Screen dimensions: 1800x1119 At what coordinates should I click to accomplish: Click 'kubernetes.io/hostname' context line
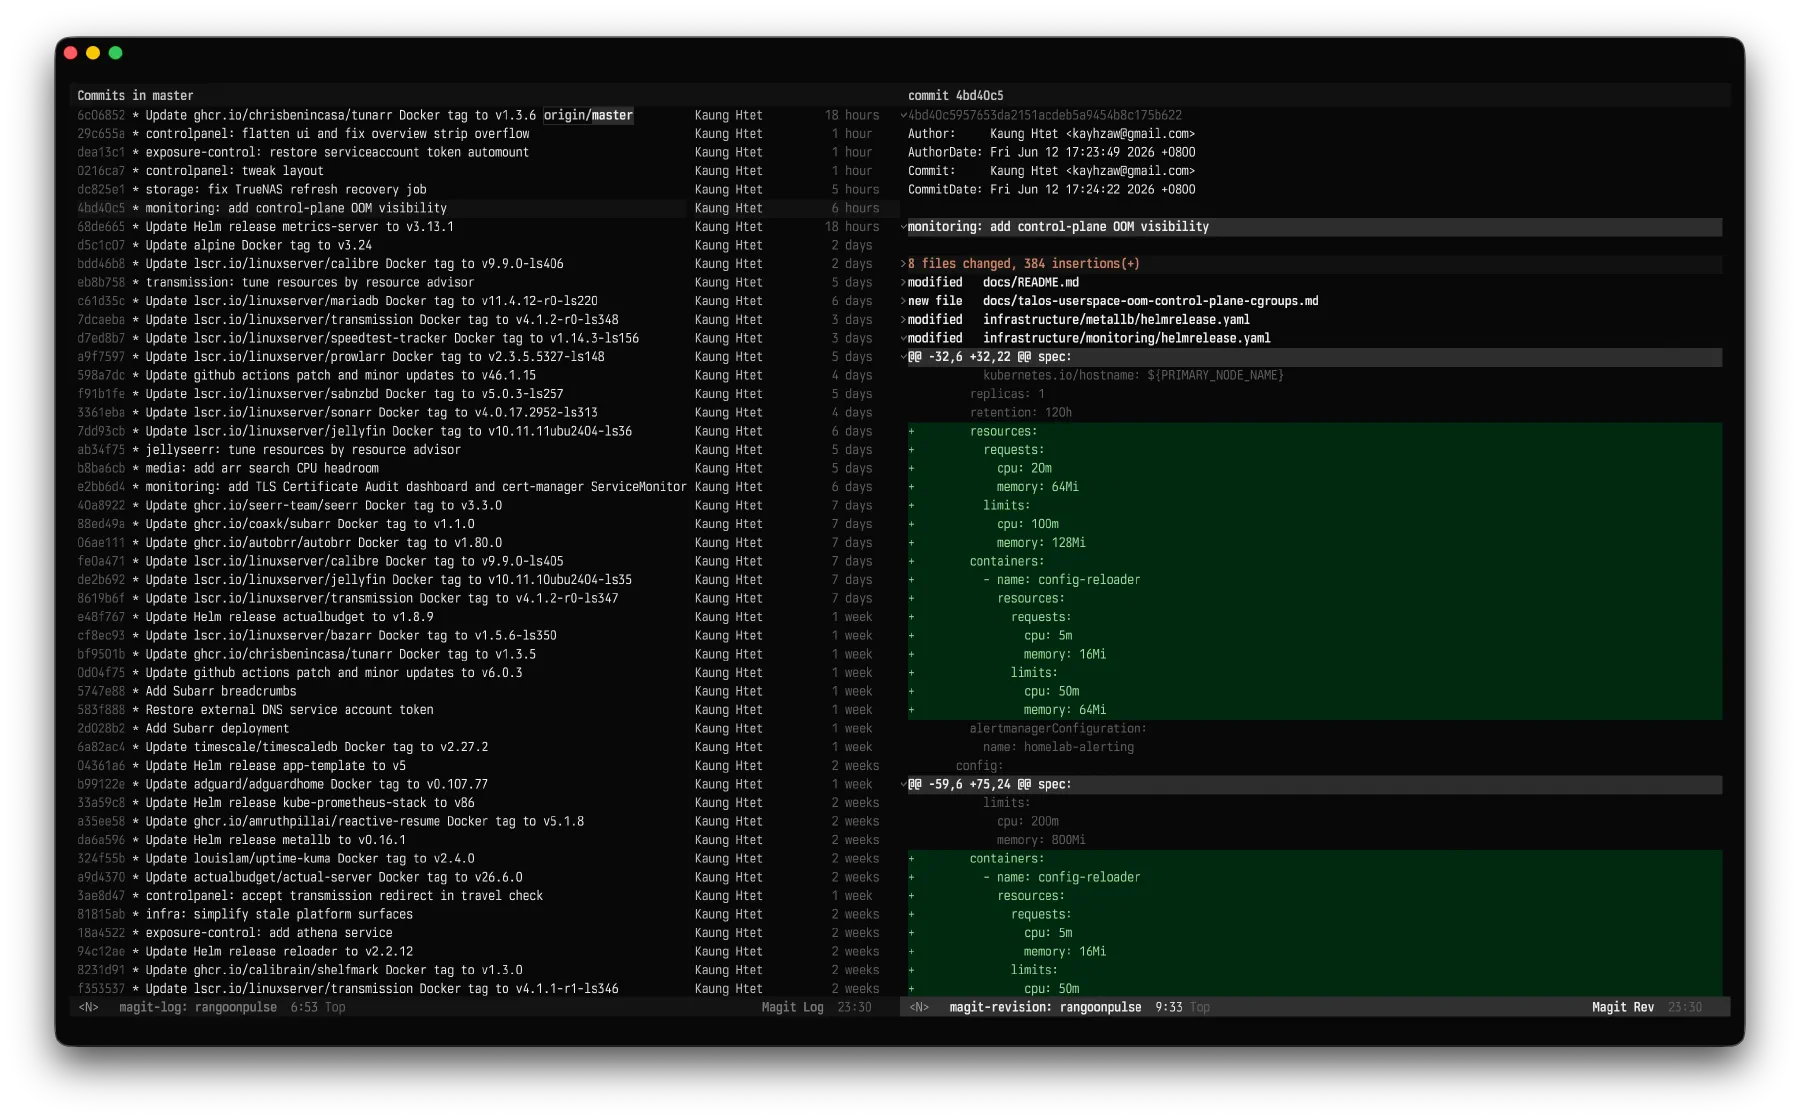[1133, 376]
